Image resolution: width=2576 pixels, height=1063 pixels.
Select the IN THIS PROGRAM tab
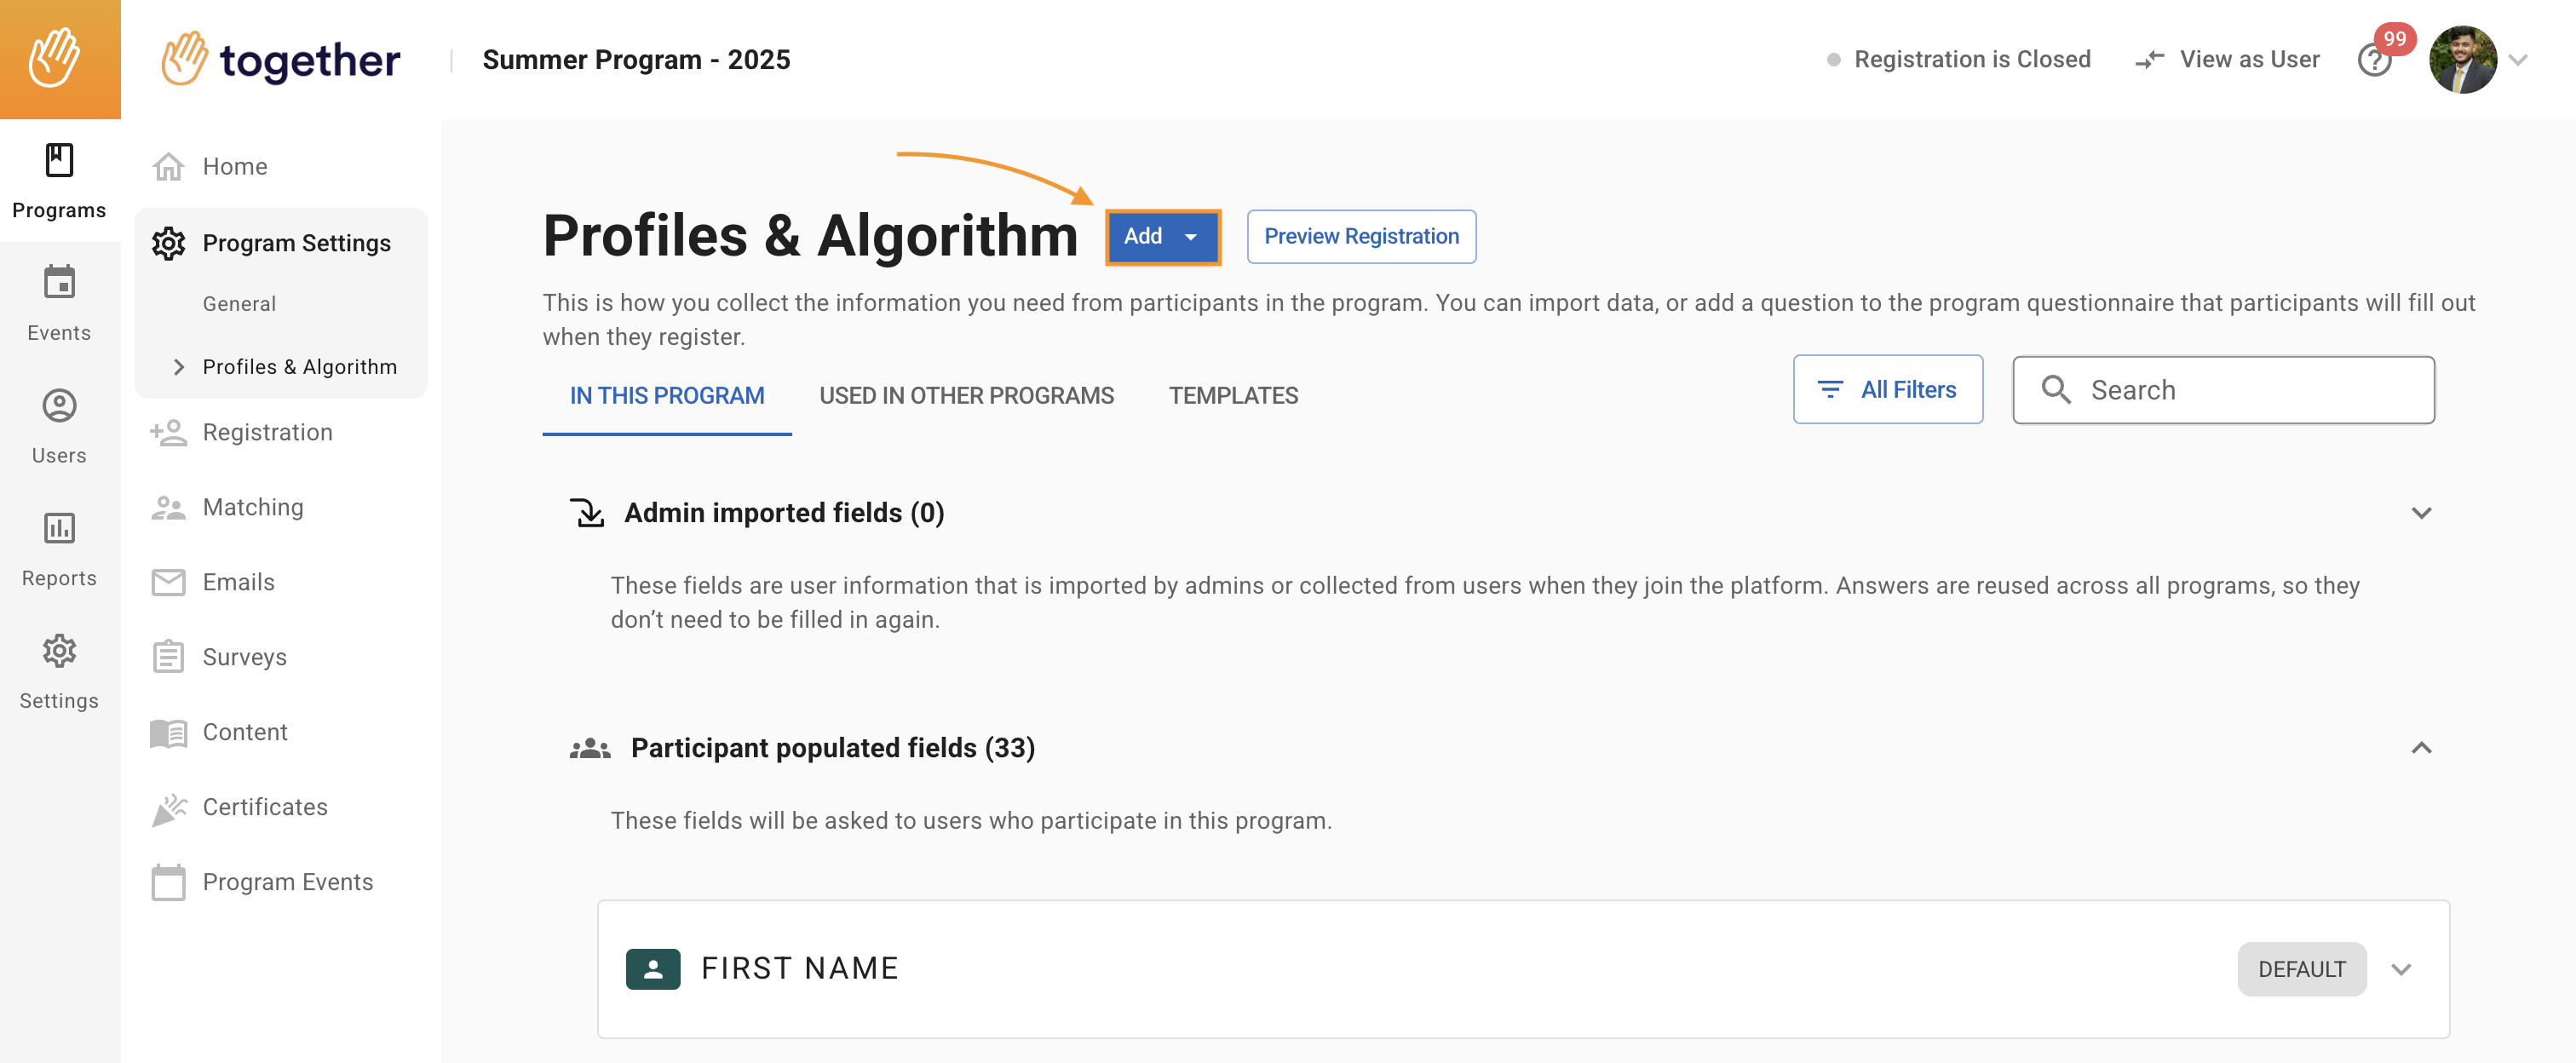point(666,395)
